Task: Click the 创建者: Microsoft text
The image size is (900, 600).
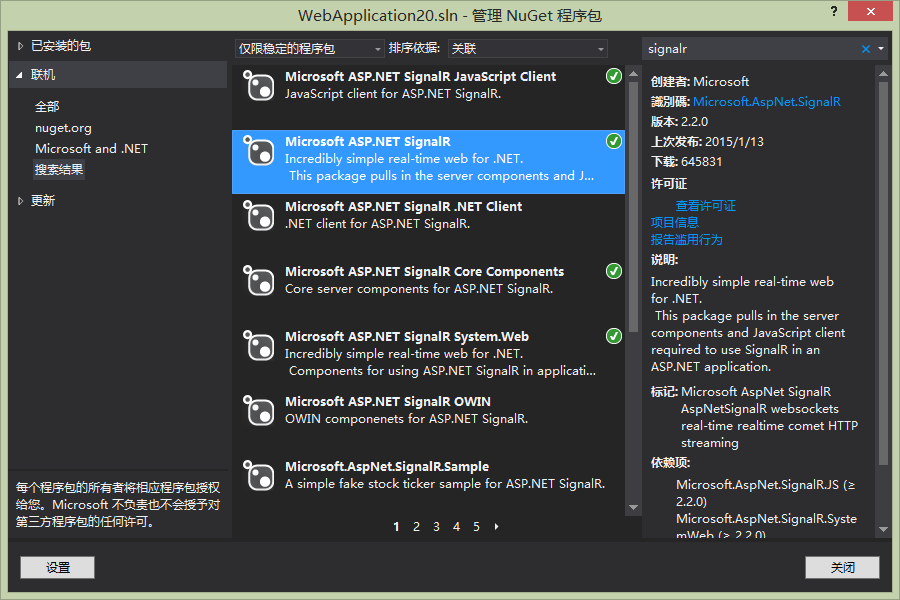Action: [700, 82]
